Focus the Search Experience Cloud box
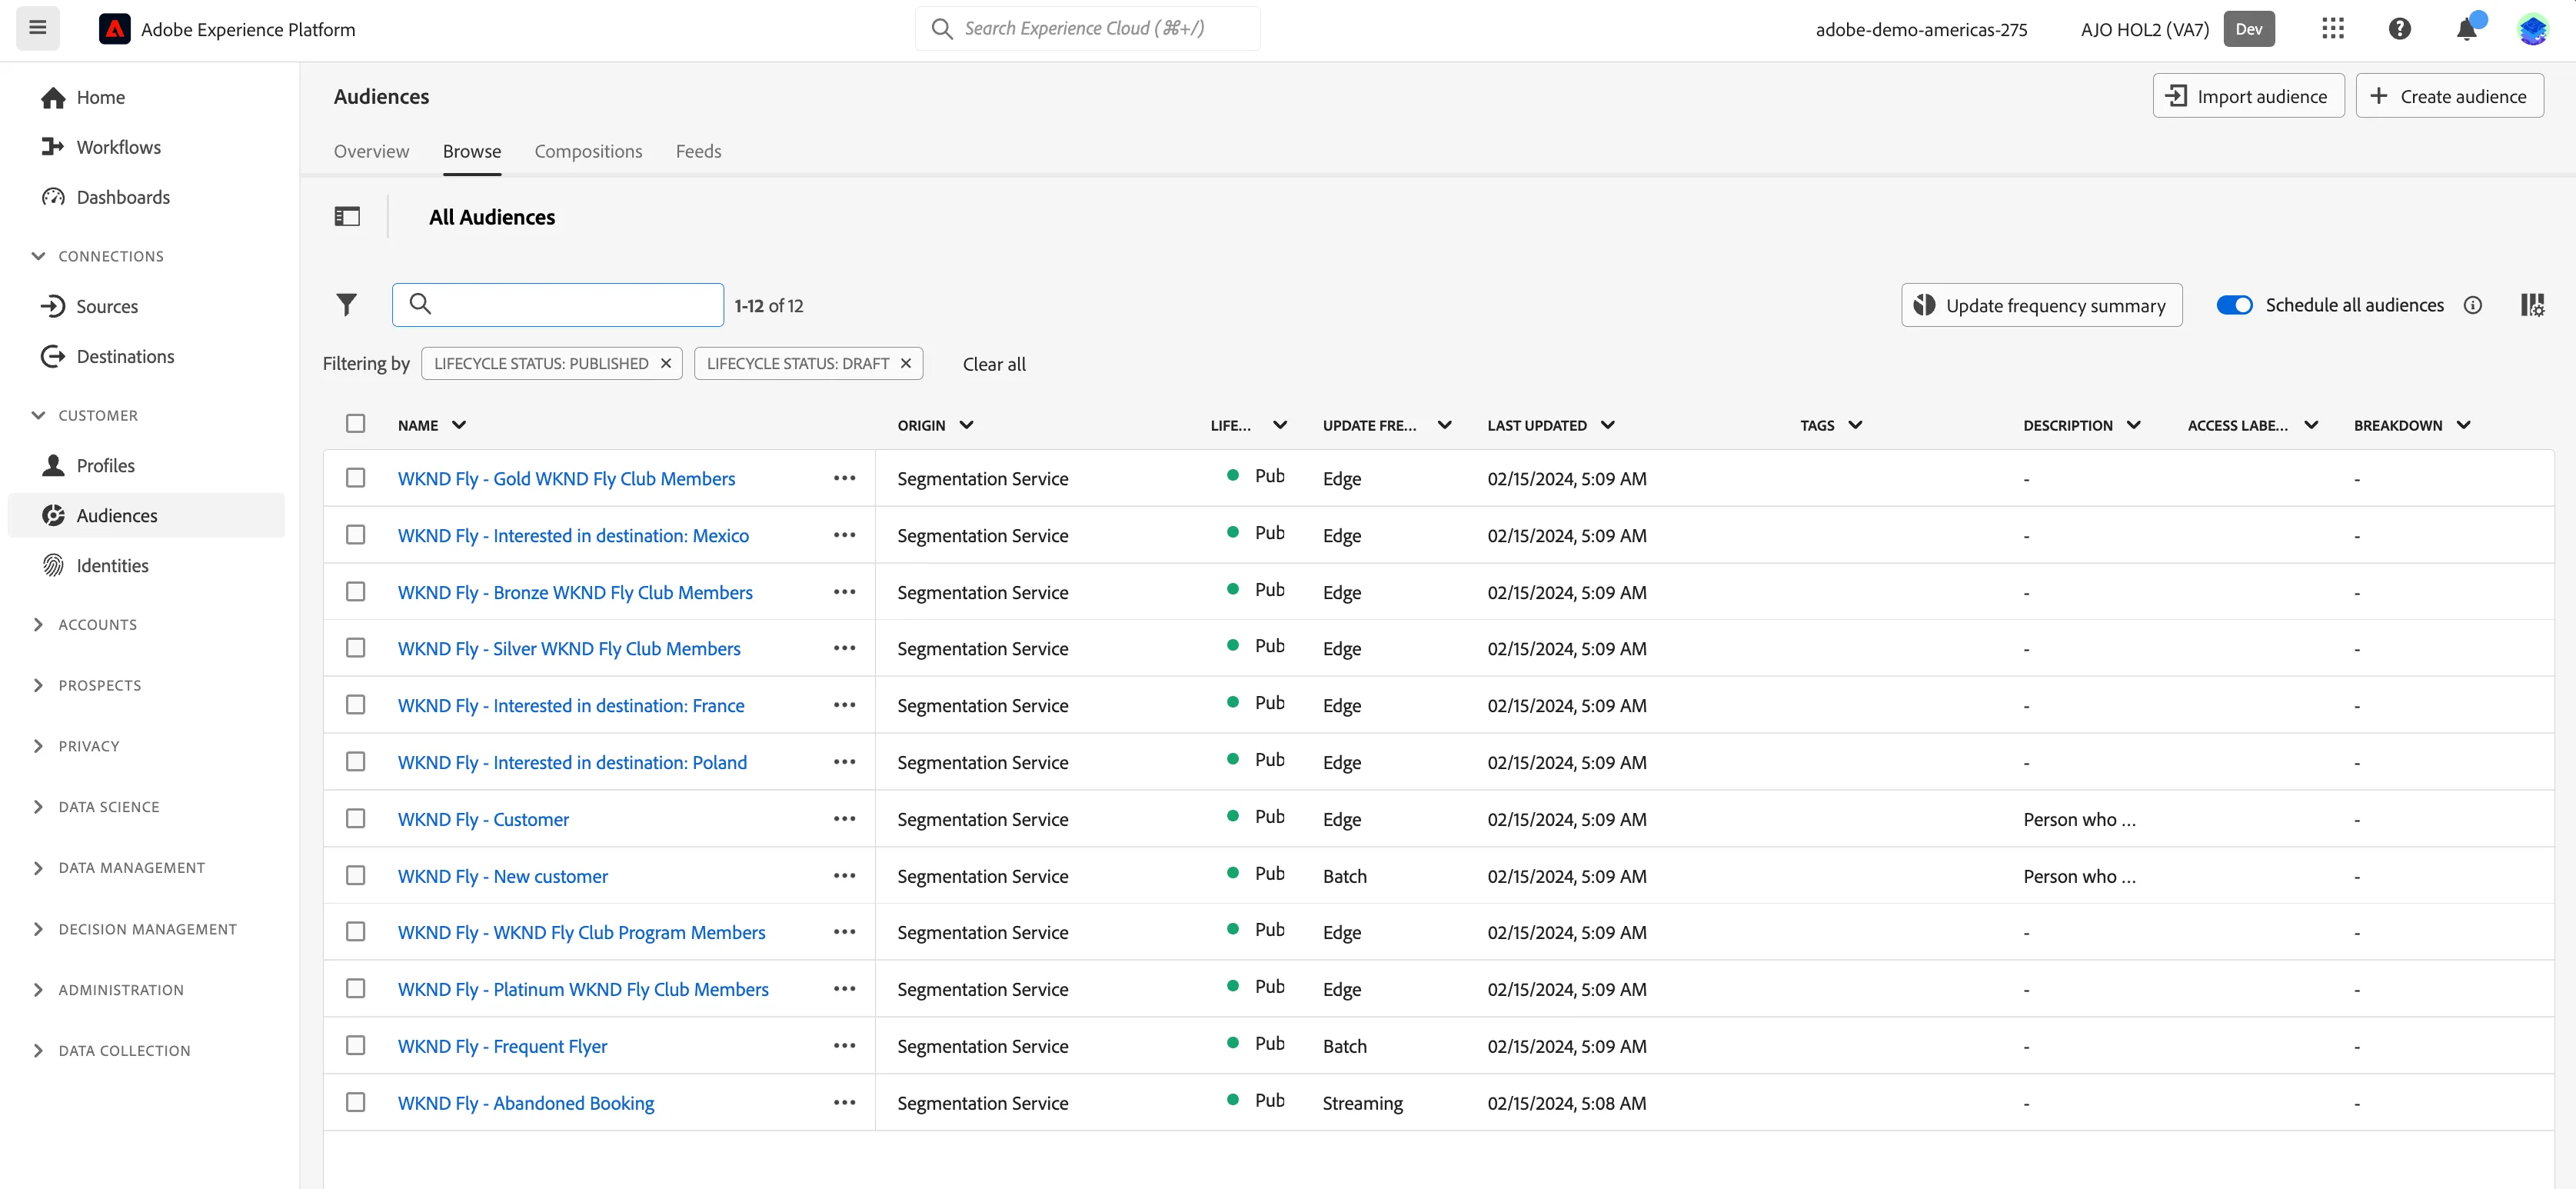The width and height of the screenshot is (2576, 1189). 1088,28
